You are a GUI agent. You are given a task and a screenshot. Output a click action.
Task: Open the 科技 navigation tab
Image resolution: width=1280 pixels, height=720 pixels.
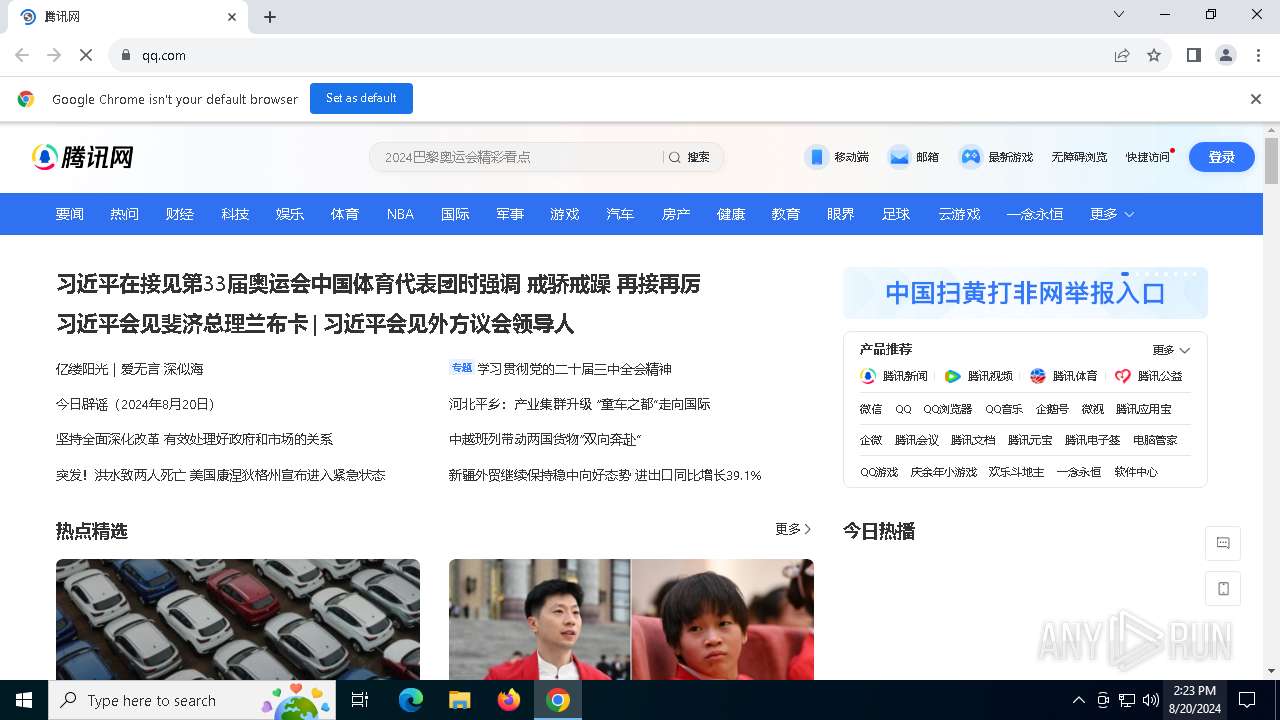click(235, 214)
